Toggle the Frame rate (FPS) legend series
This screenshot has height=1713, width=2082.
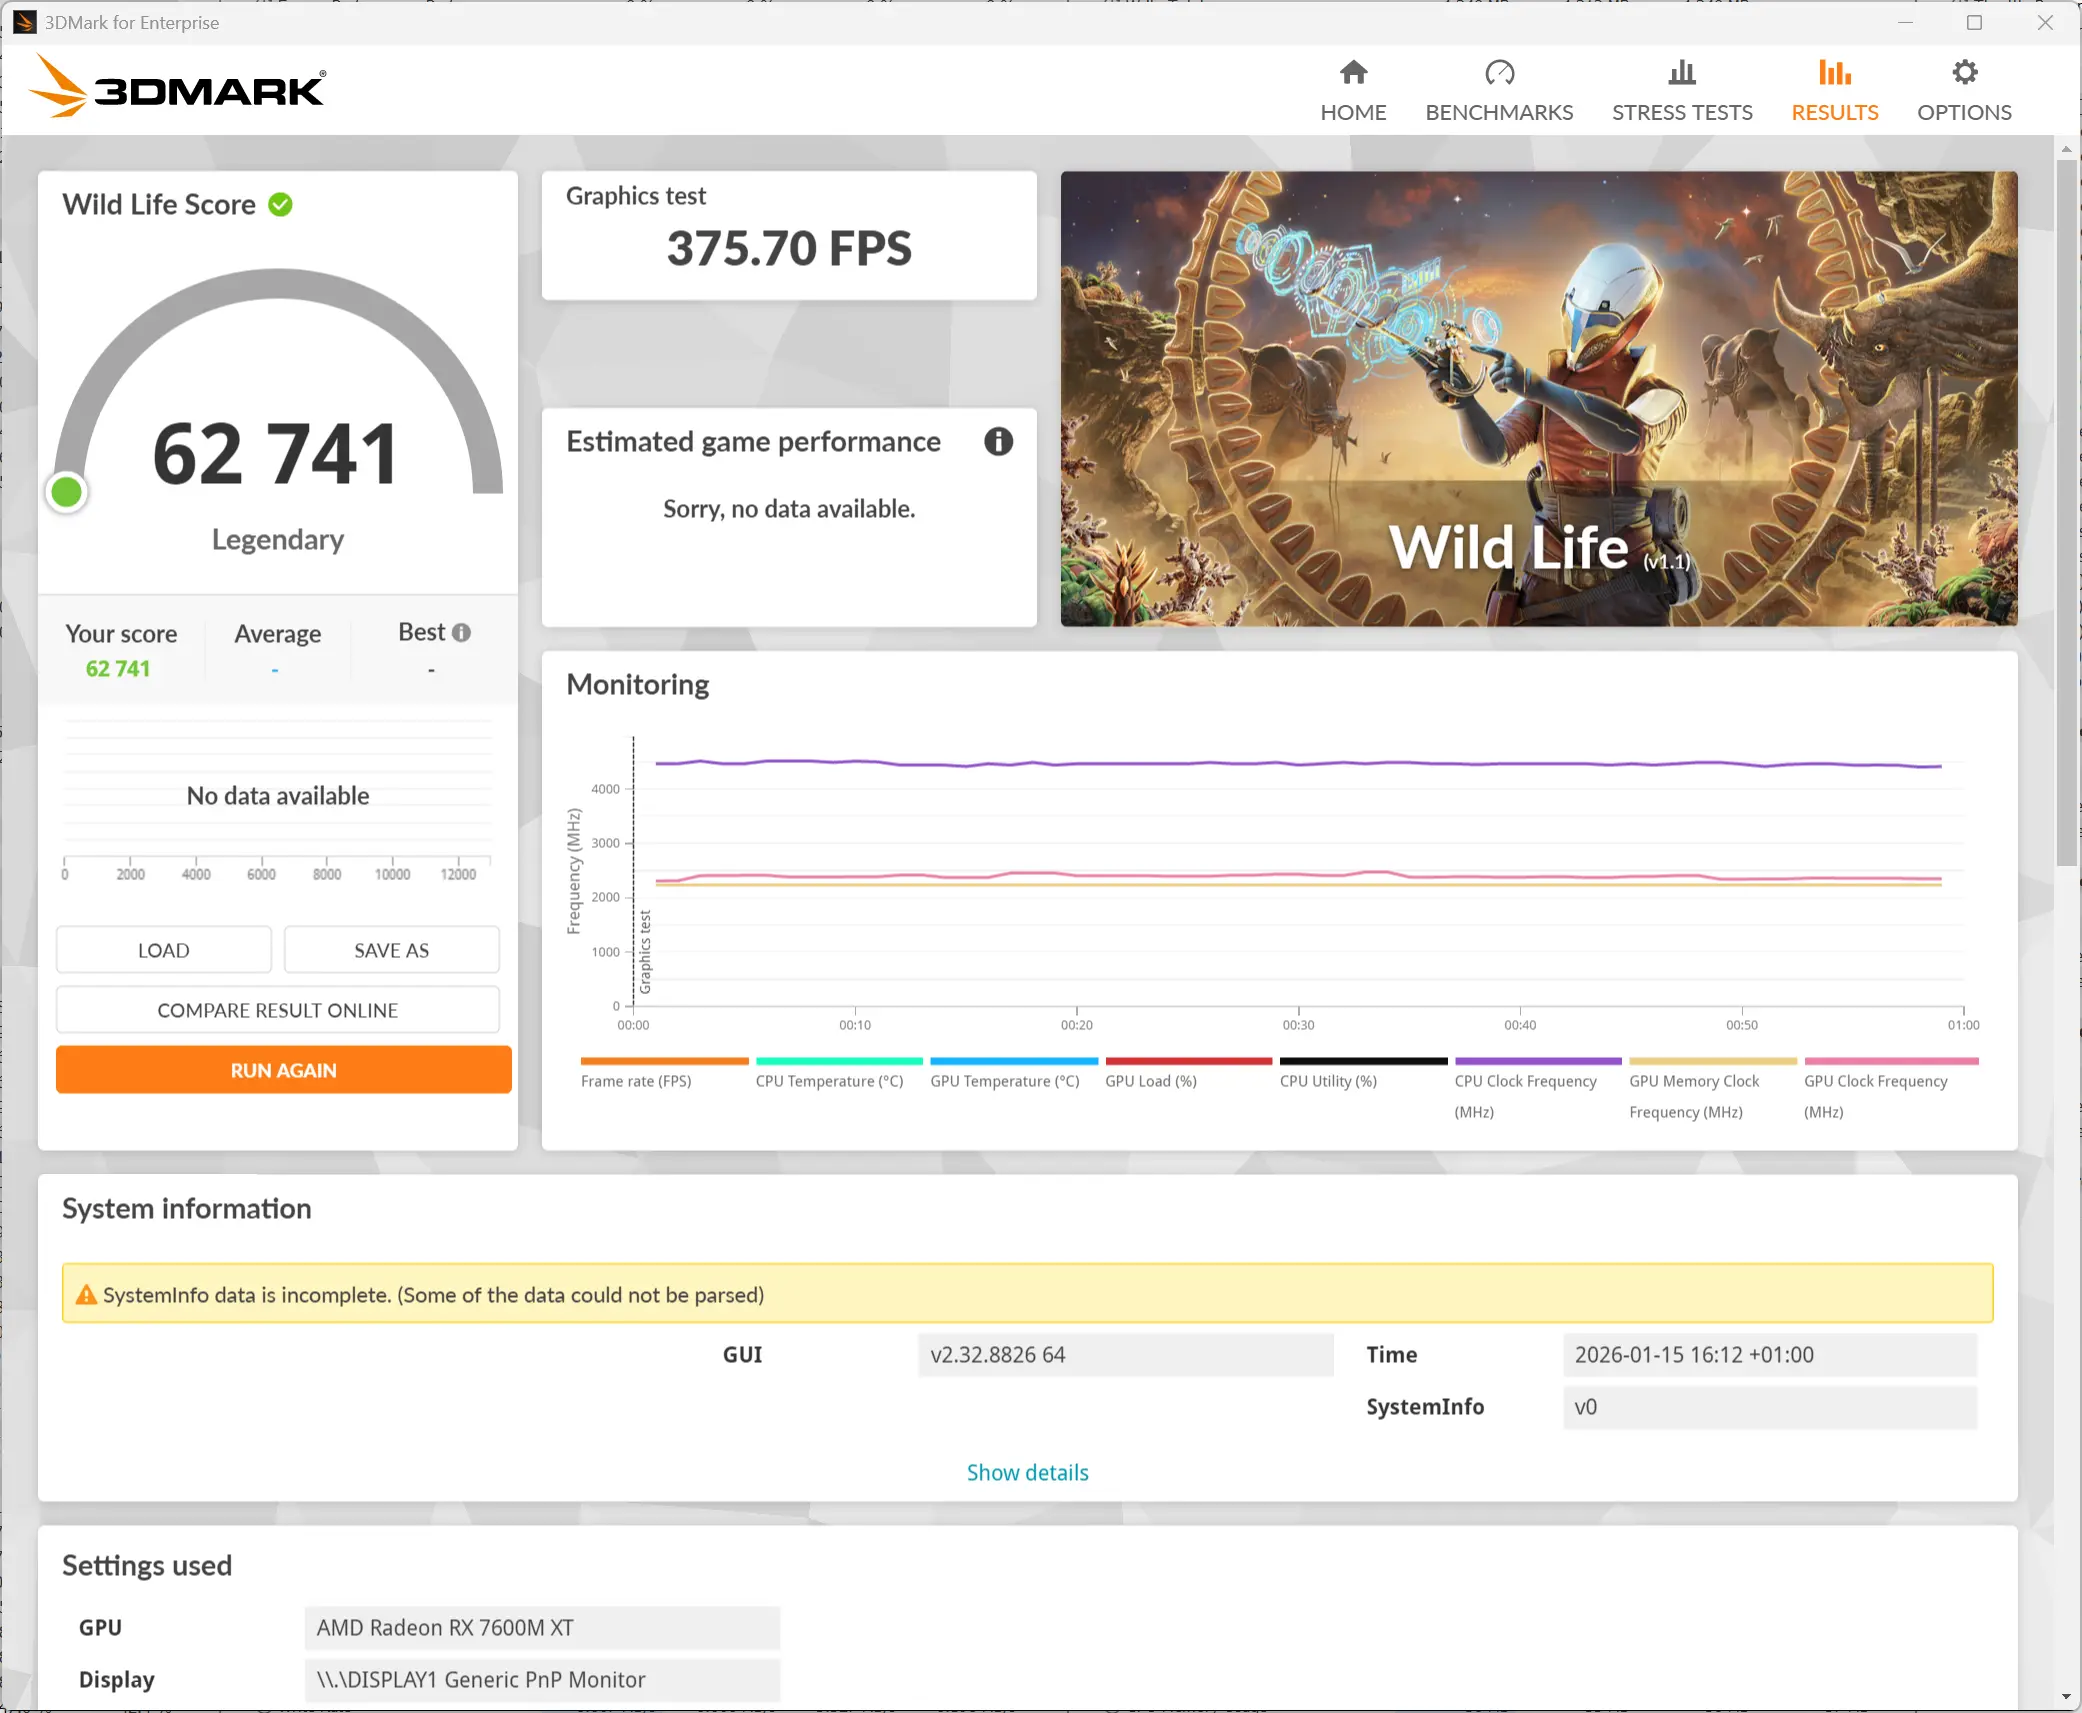pos(636,1081)
